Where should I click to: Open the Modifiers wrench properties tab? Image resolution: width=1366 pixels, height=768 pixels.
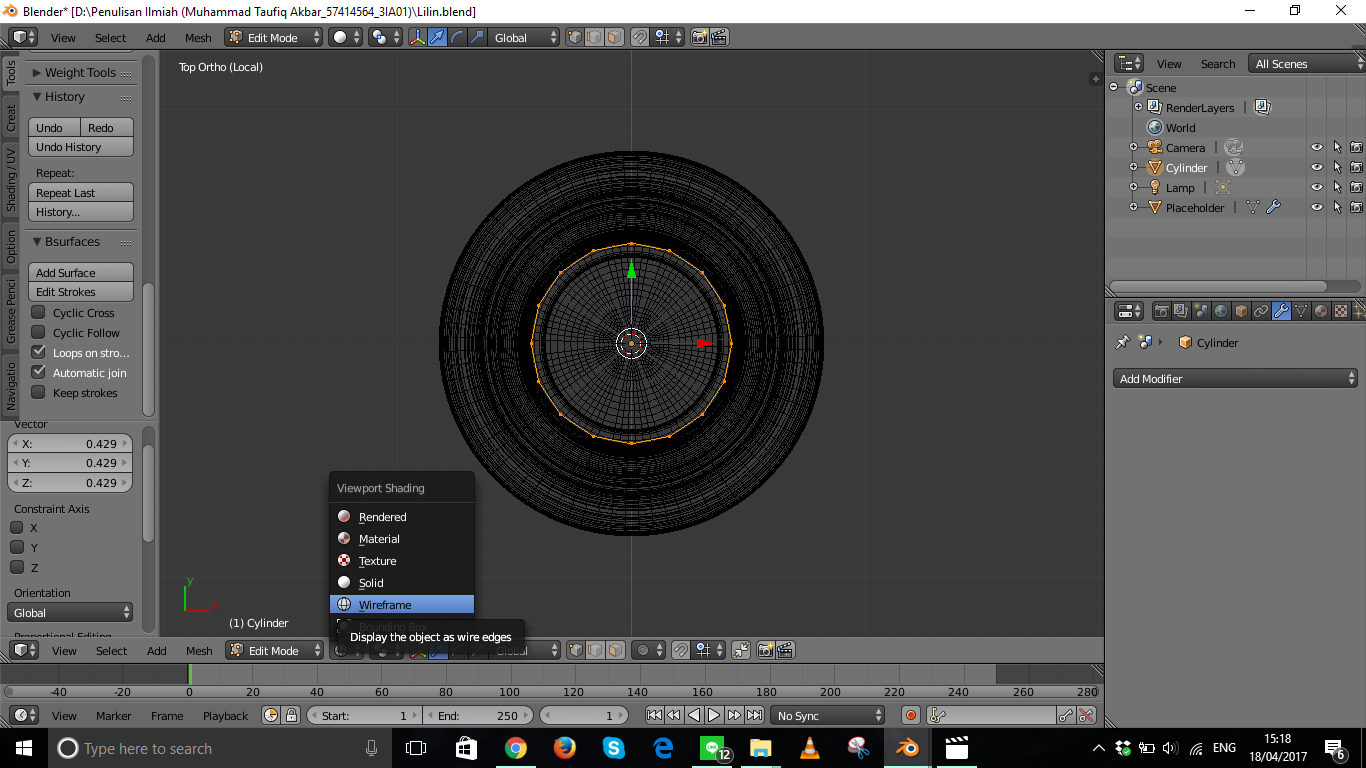(1281, 311)
